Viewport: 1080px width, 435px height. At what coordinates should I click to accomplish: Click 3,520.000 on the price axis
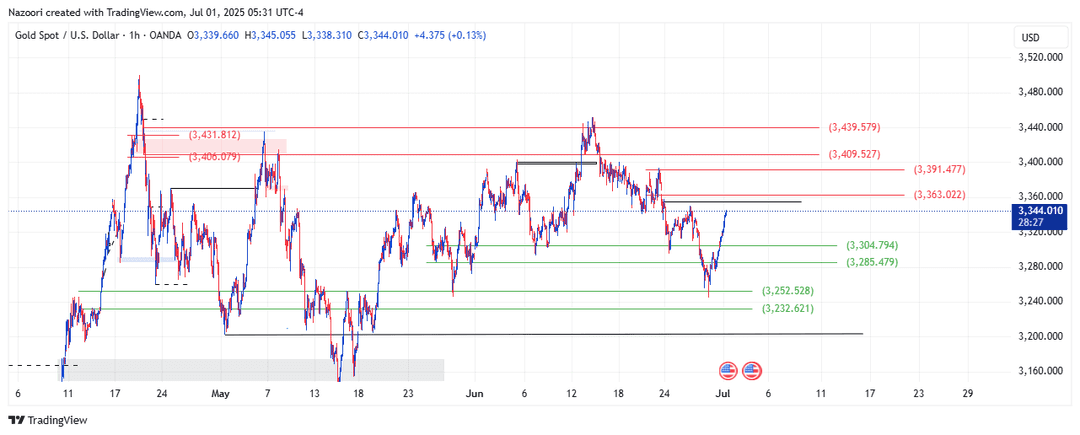1039,58
